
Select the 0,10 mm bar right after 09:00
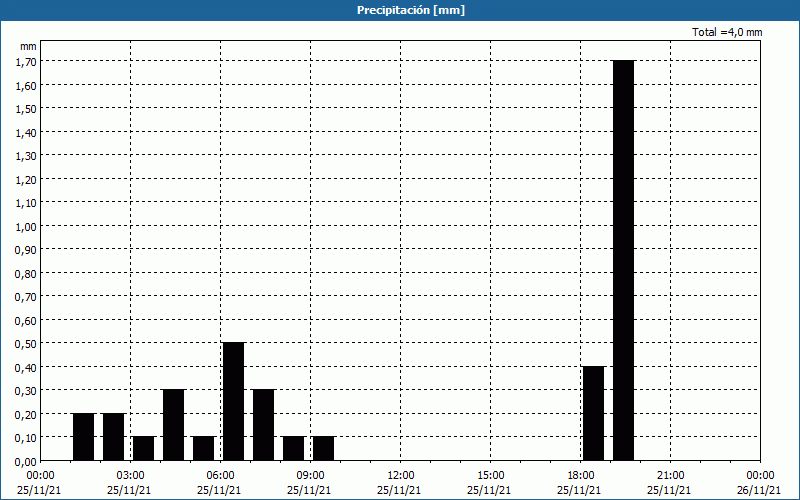pos(323,449)
